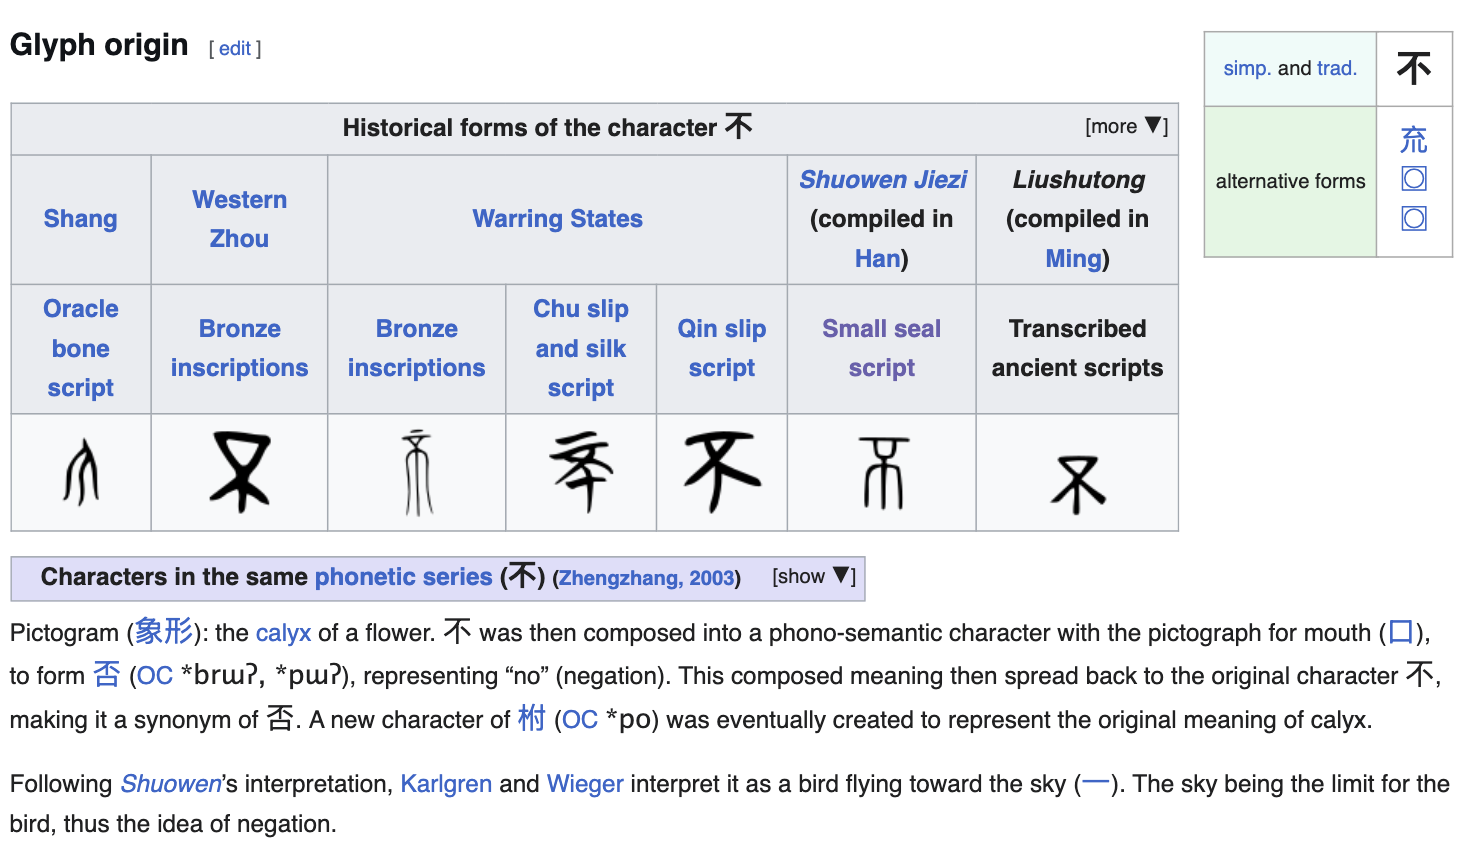Open the Small seal script glyph image

click(882, 472)
